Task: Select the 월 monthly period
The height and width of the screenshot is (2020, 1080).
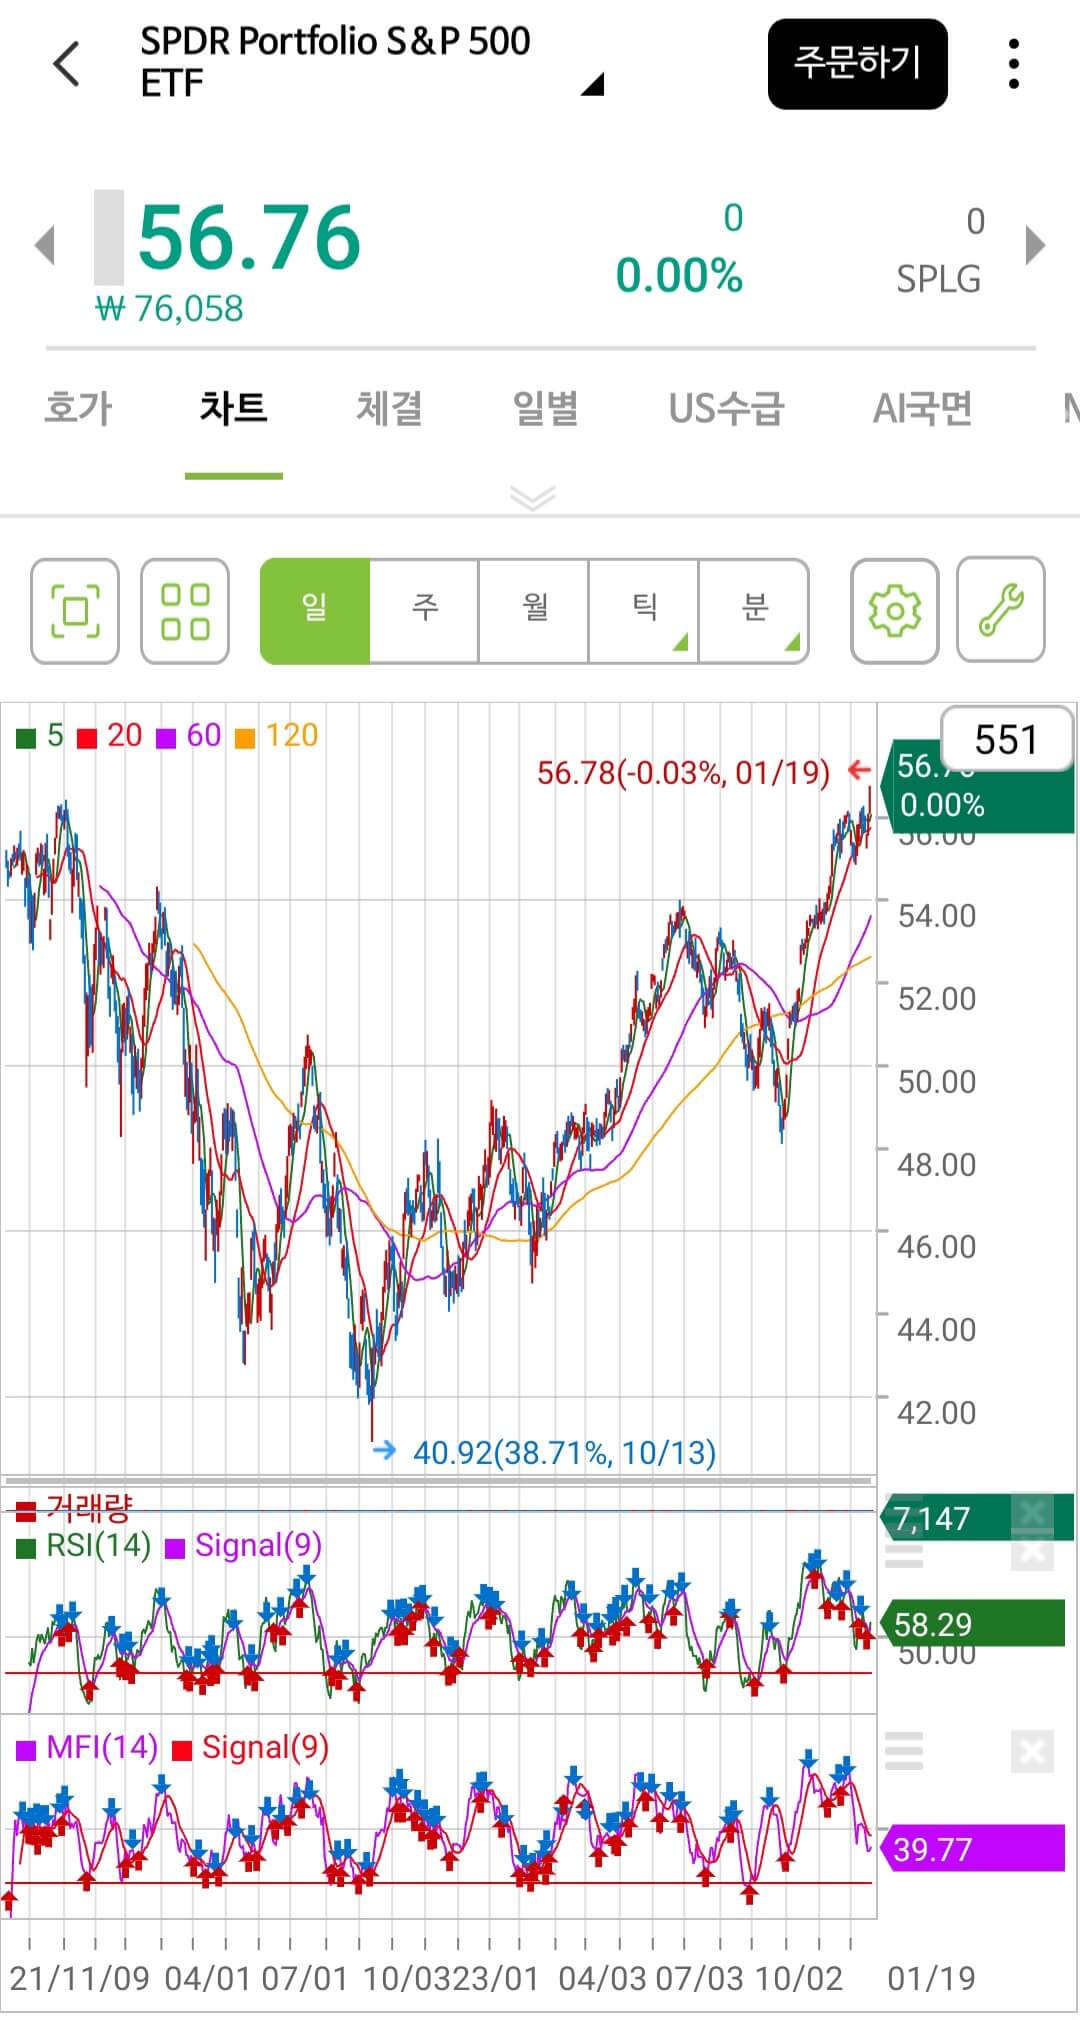Action: 534,611
